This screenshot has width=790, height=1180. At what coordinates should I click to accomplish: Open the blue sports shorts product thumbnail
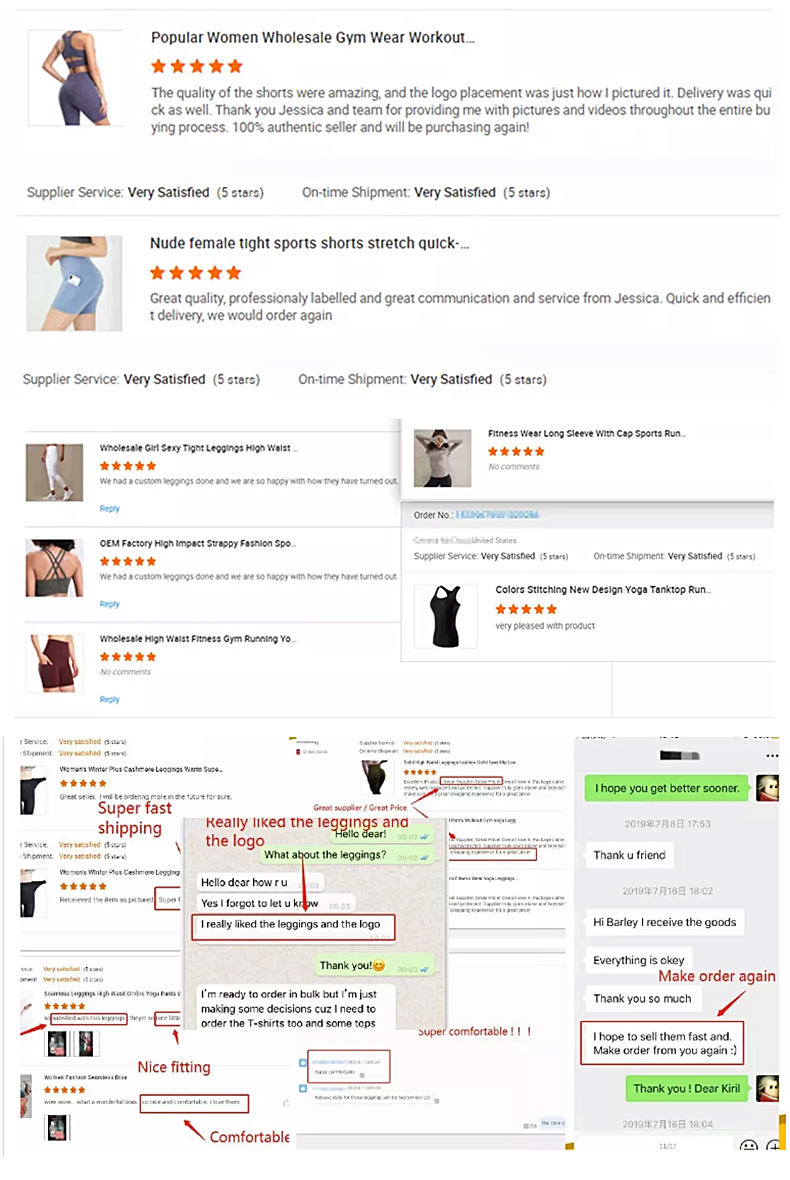(x=74, y=284)
